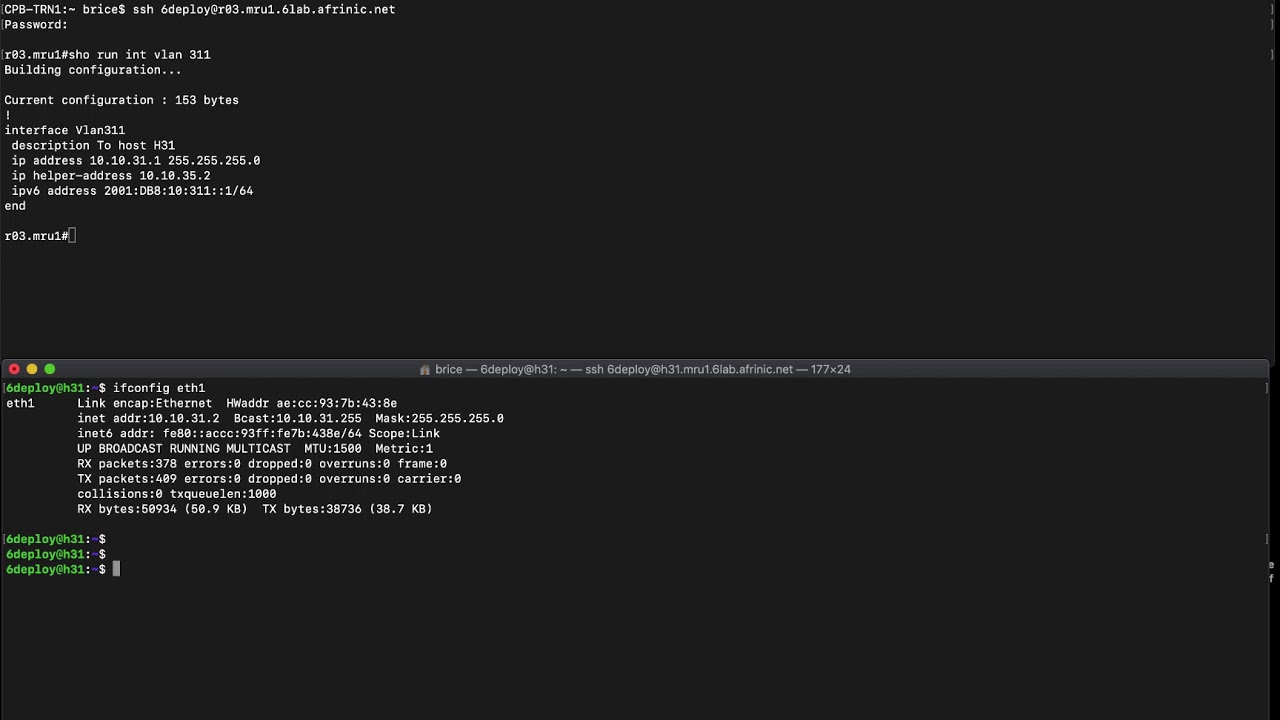
Task: Click the last 6deploy@h31 prompt cursor
Action: pos(116,569)
